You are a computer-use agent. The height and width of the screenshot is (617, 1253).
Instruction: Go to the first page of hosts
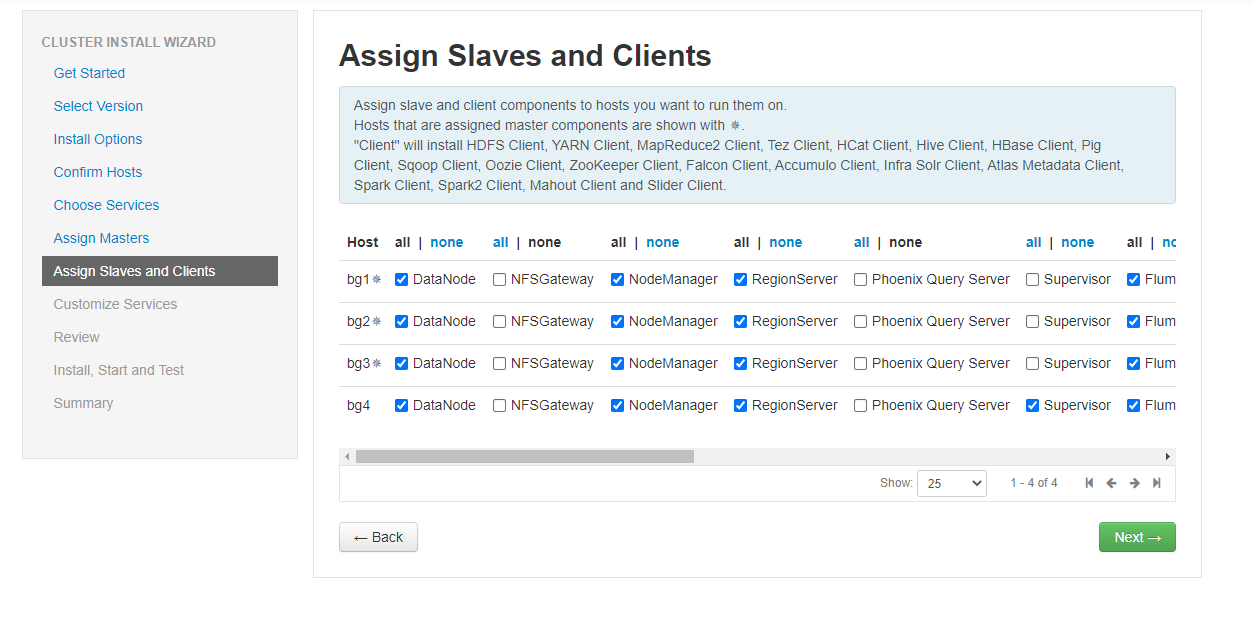(x=1089, y=483)
